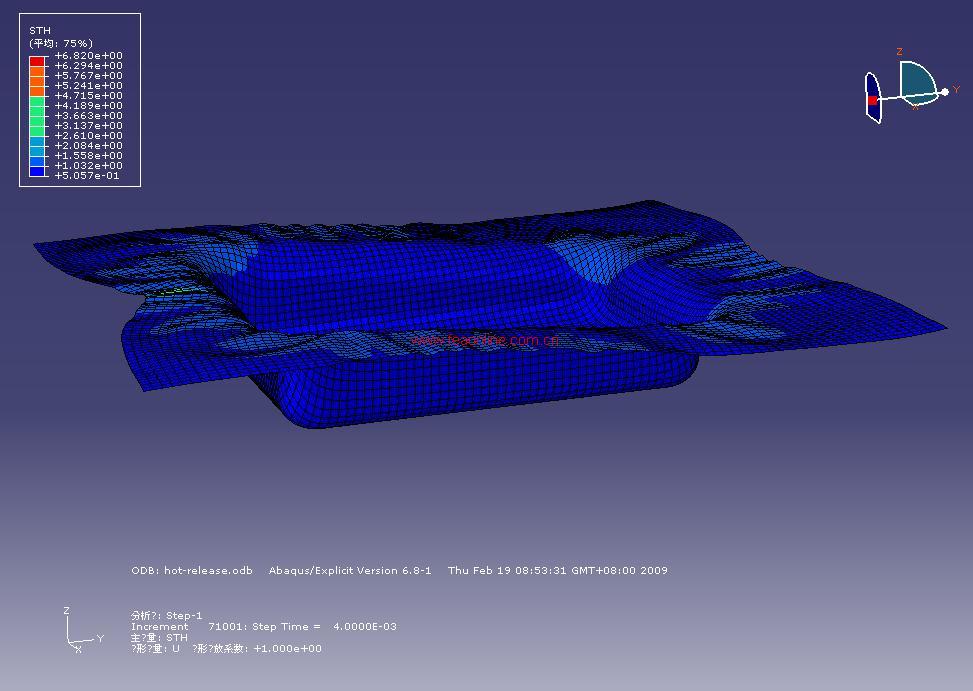Click the green swatch beside +3.663e+00

[37, 116]
